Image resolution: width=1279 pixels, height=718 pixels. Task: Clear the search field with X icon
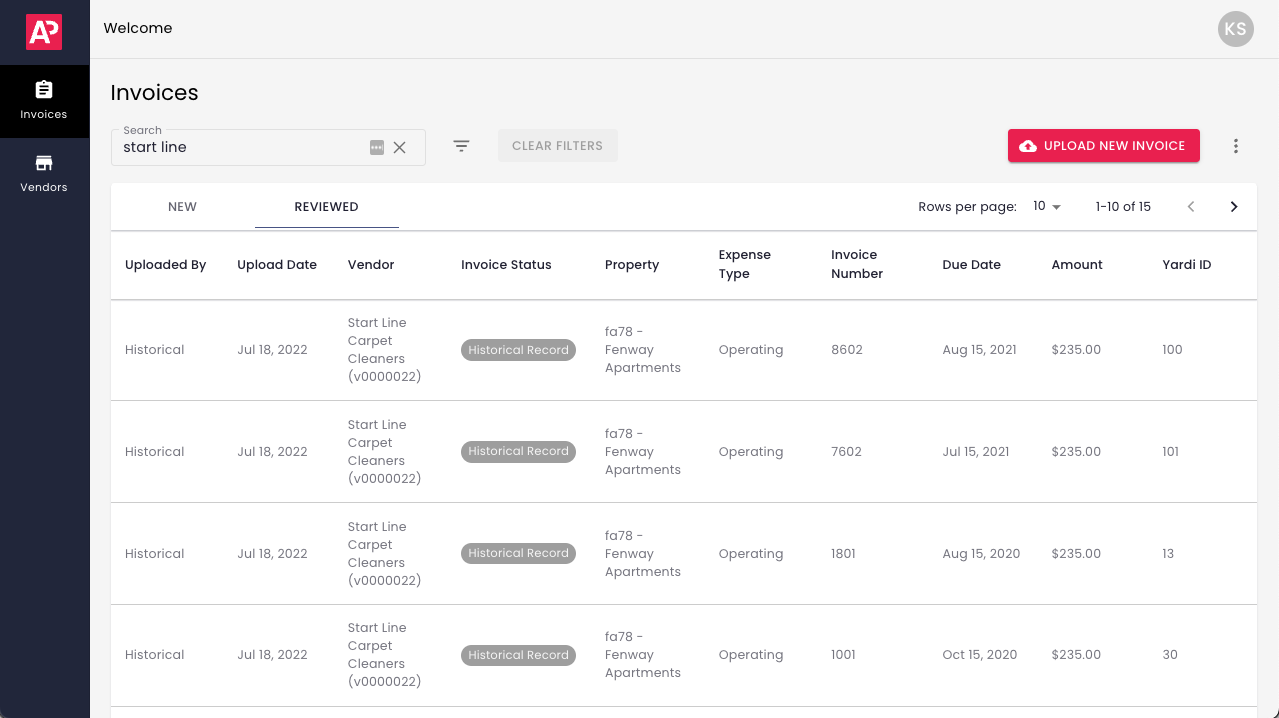click(400, 147)
